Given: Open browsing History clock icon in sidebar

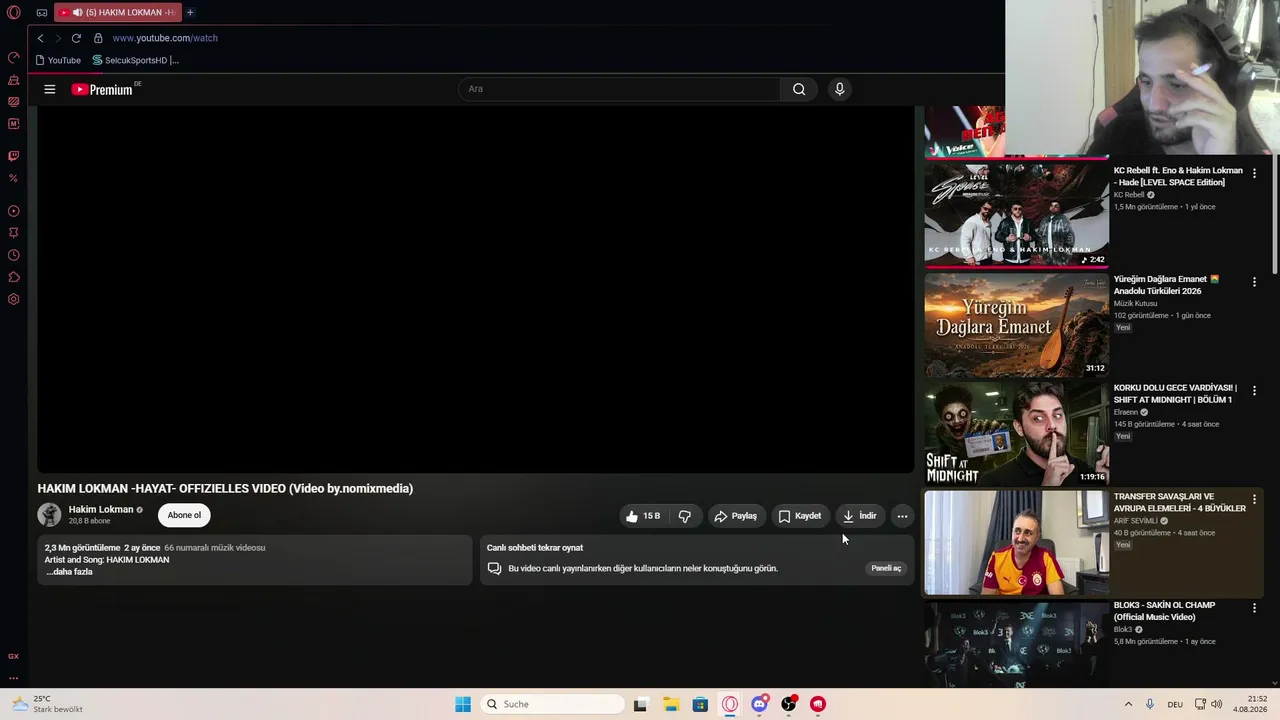Looking at the screenshot, I should coord(14,255).
